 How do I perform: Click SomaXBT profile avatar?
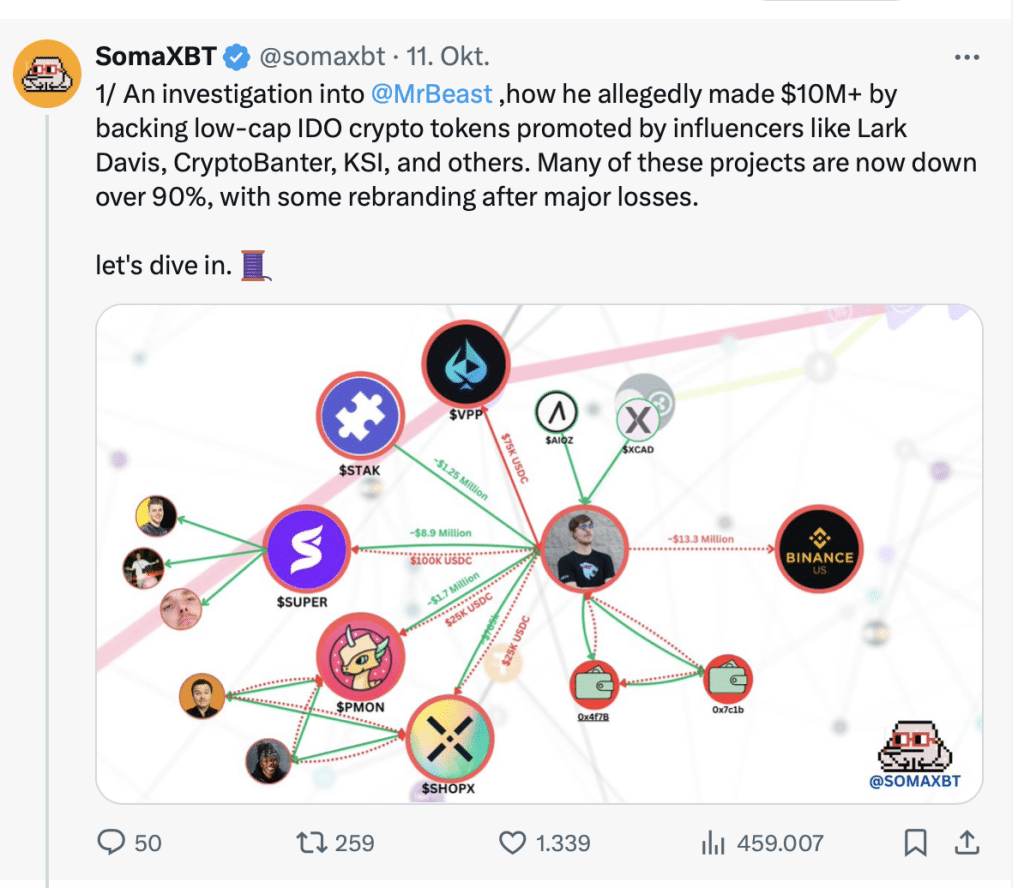pos(46,73)
